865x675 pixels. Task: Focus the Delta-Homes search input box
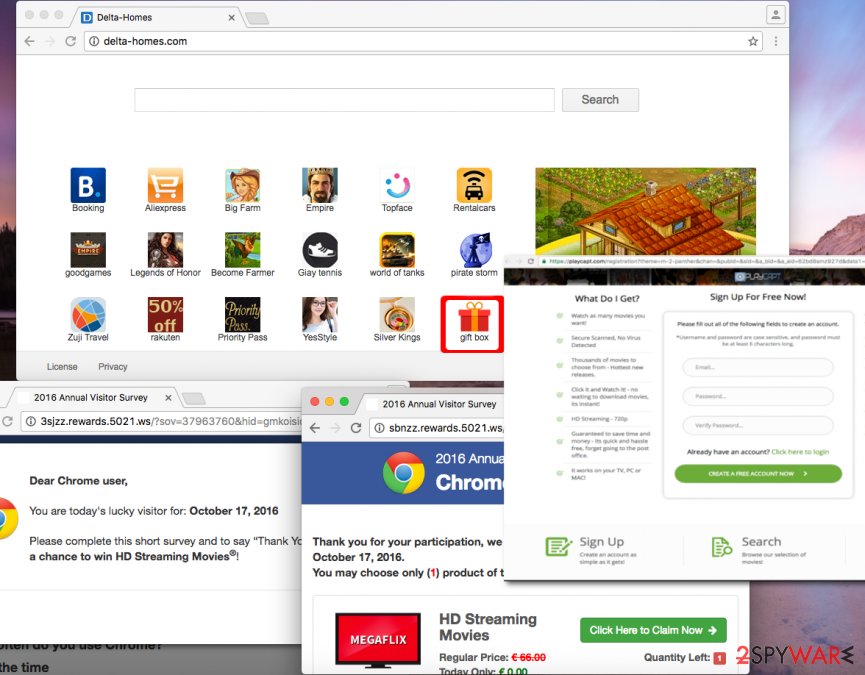click(x=344, y=100)
